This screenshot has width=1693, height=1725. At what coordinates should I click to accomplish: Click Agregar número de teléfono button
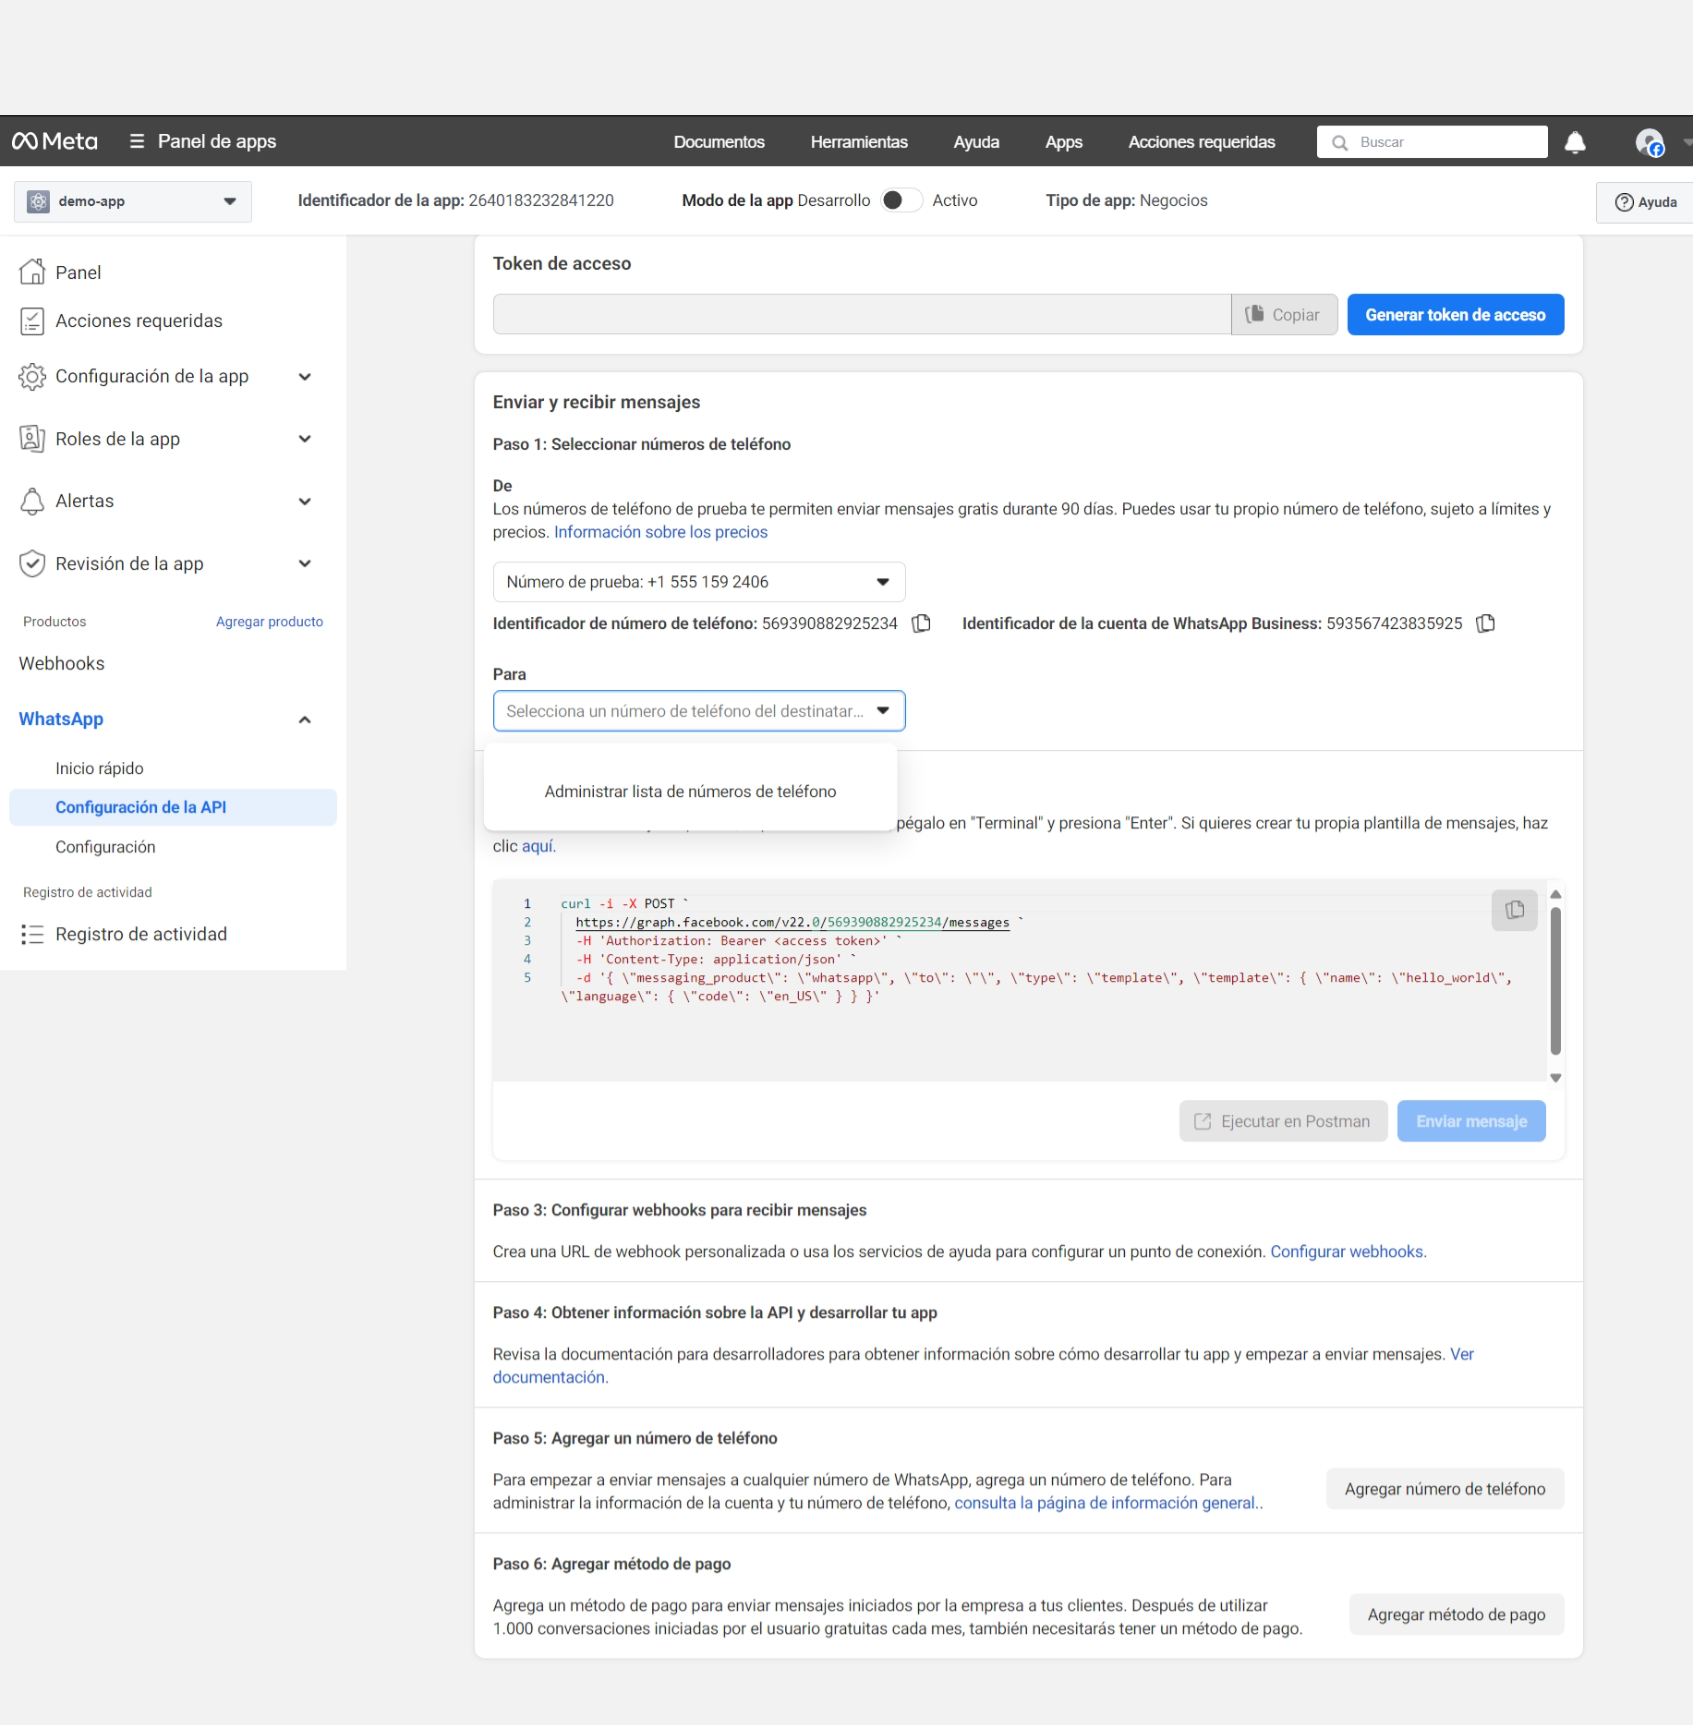point(1445,1489)
